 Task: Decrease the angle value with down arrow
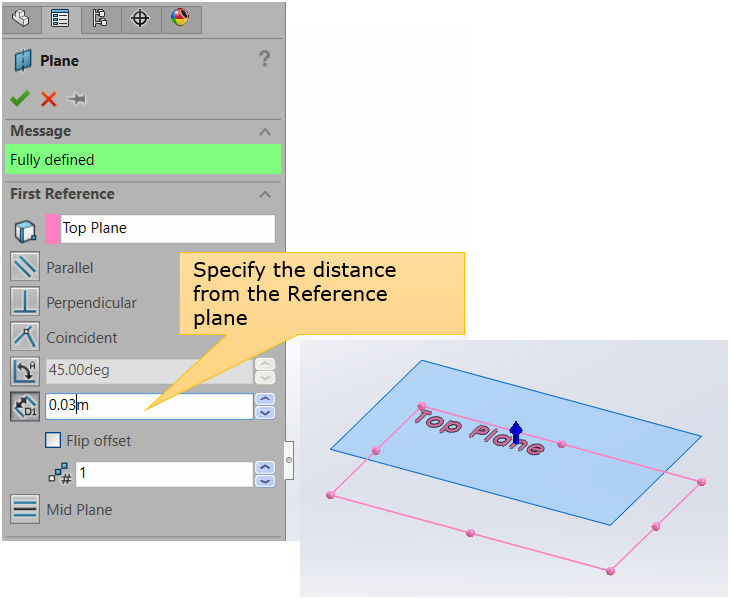click(x=265, y=378)
